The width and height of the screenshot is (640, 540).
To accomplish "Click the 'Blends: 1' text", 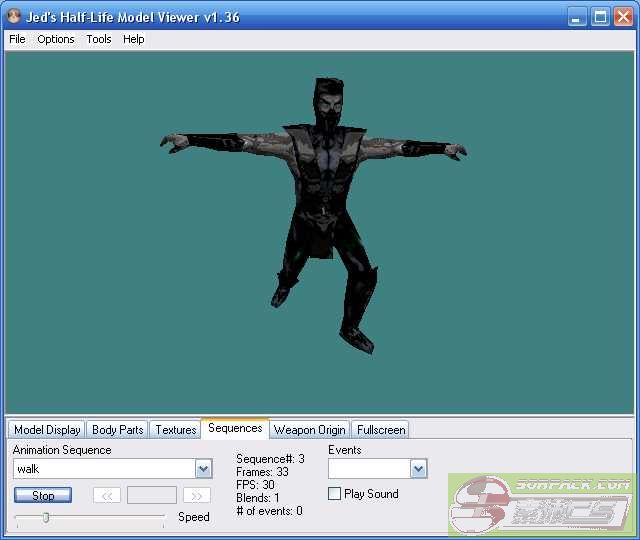I will click(258, 498).
